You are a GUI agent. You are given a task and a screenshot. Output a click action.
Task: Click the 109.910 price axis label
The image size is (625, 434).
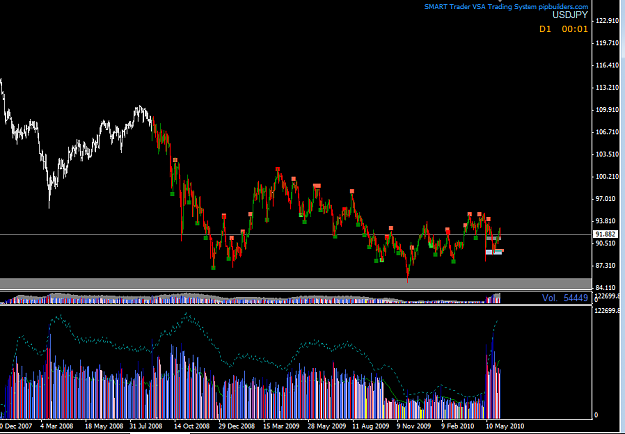[x=607, y=110]
